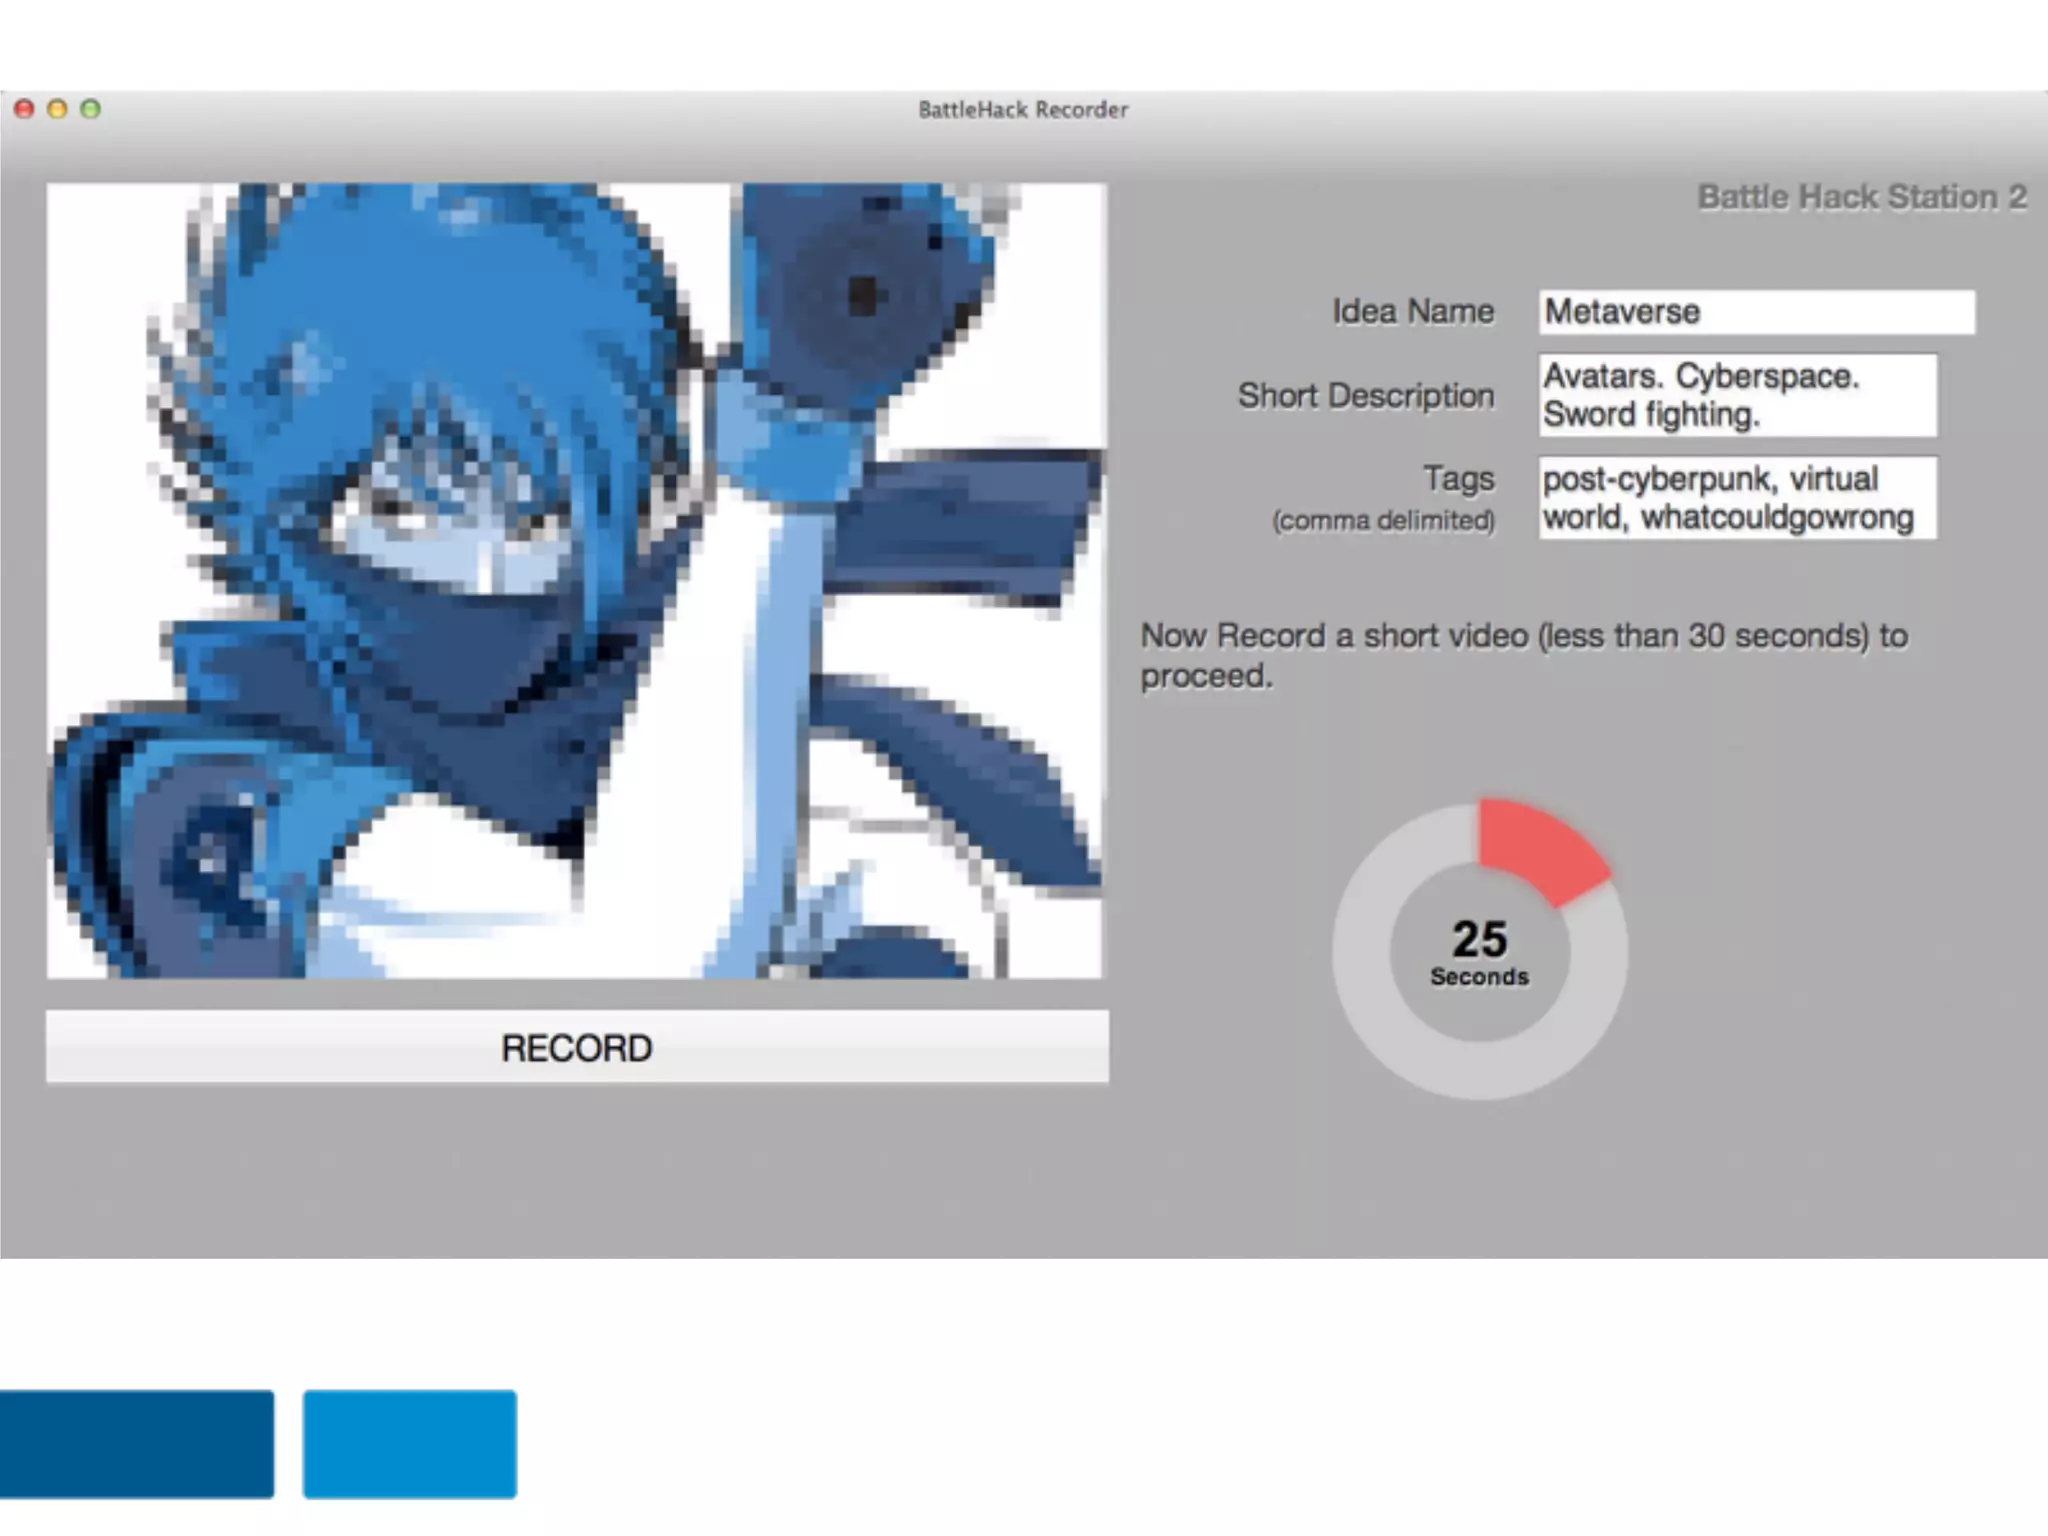This screenshot has width=2048, height=1536.
Task: Focus the Tags text box
Action: 1737,498
